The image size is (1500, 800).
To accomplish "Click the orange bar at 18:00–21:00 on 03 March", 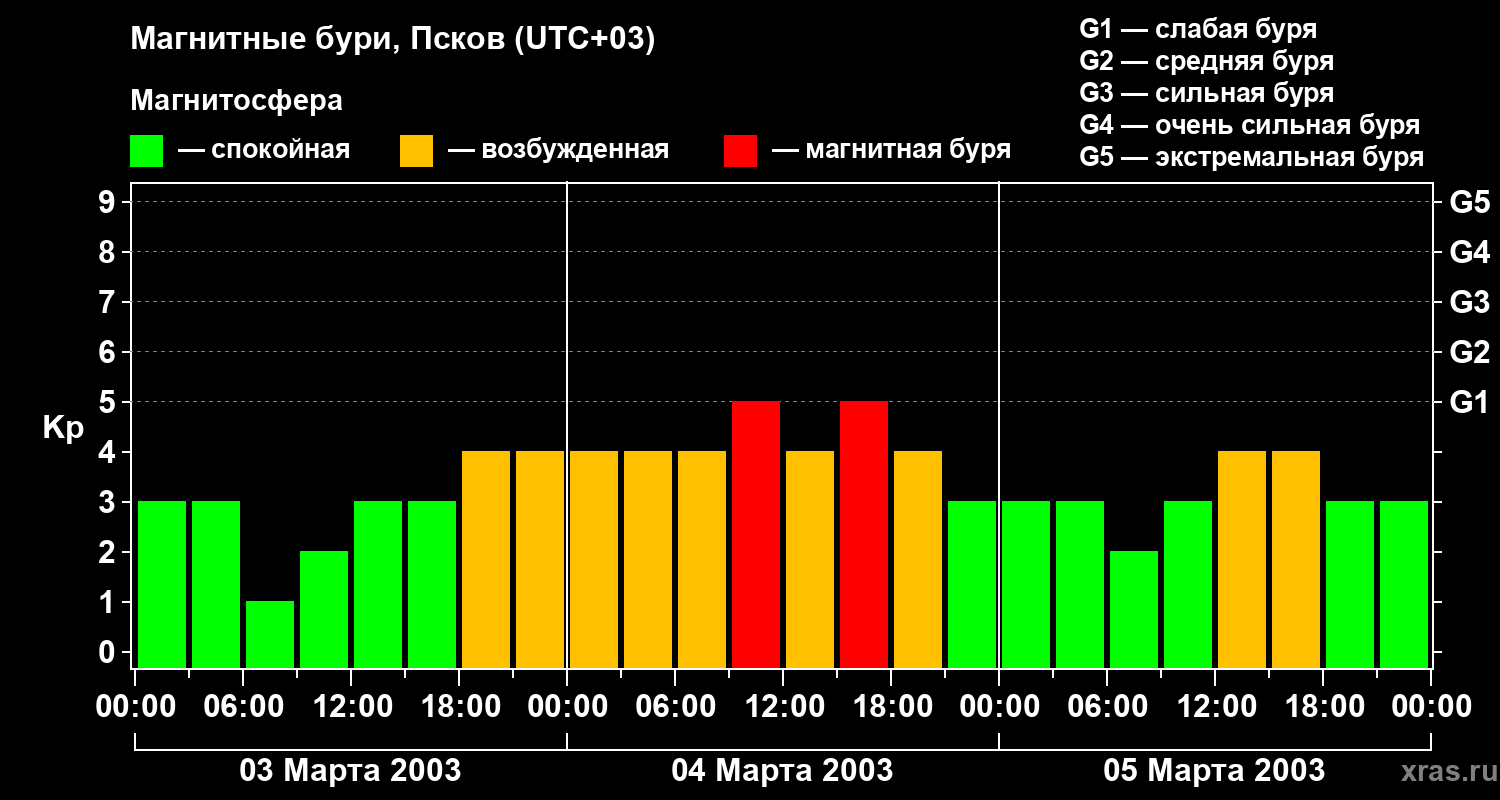I will pyautogui.click(x=486, y=559).
